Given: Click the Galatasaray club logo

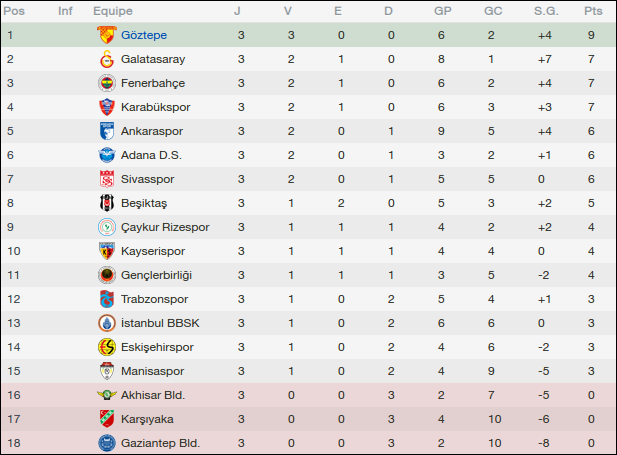Looking at the screenshot, I should pos(106,59).
